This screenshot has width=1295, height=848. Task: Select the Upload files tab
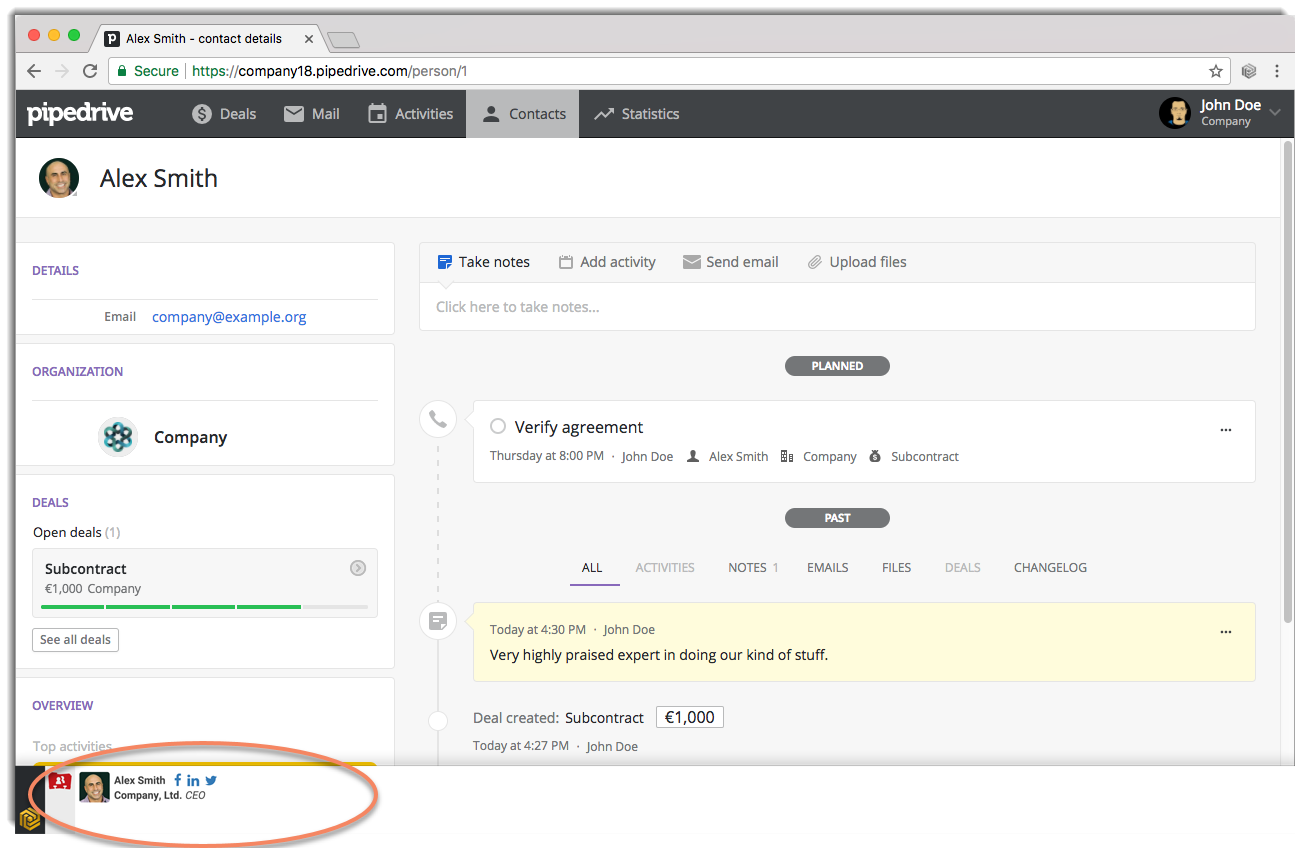click(x=858, y=262)
